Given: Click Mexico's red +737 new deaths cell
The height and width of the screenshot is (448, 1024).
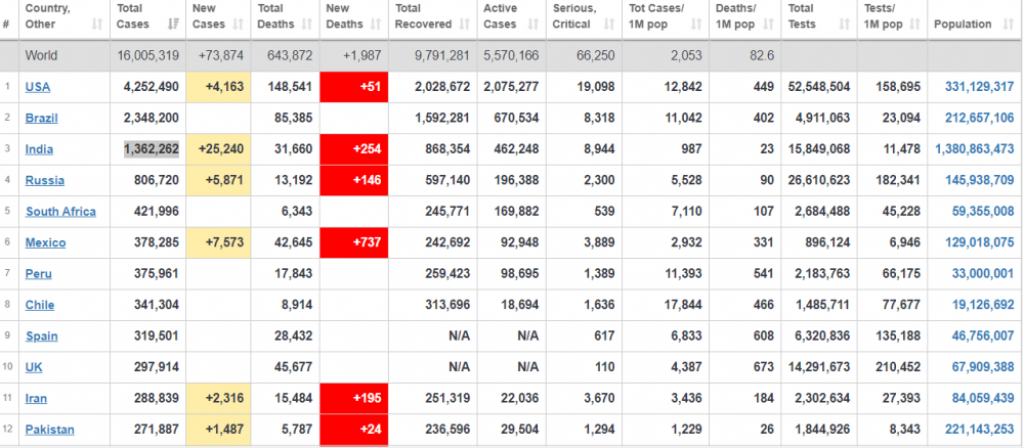Looking at the screenshot, I should 355,242.
